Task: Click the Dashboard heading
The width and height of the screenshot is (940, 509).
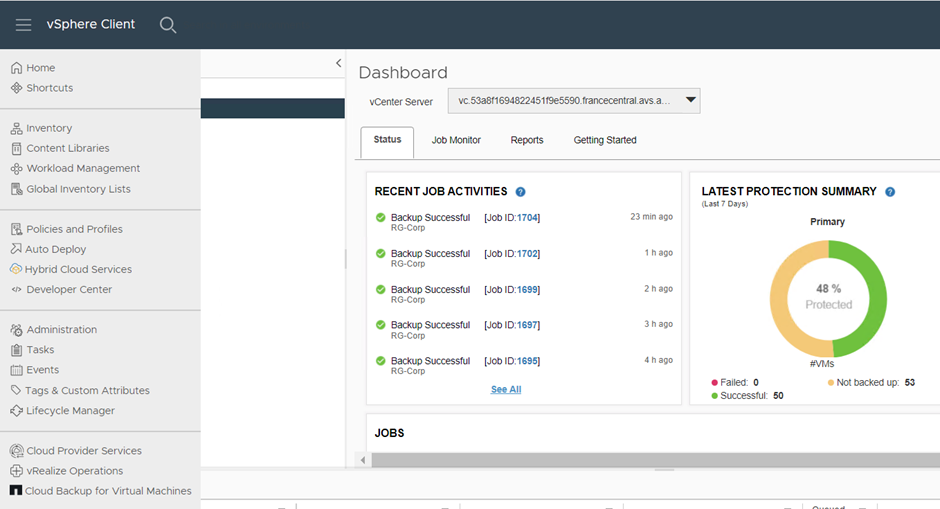Action: coord(403,73)
